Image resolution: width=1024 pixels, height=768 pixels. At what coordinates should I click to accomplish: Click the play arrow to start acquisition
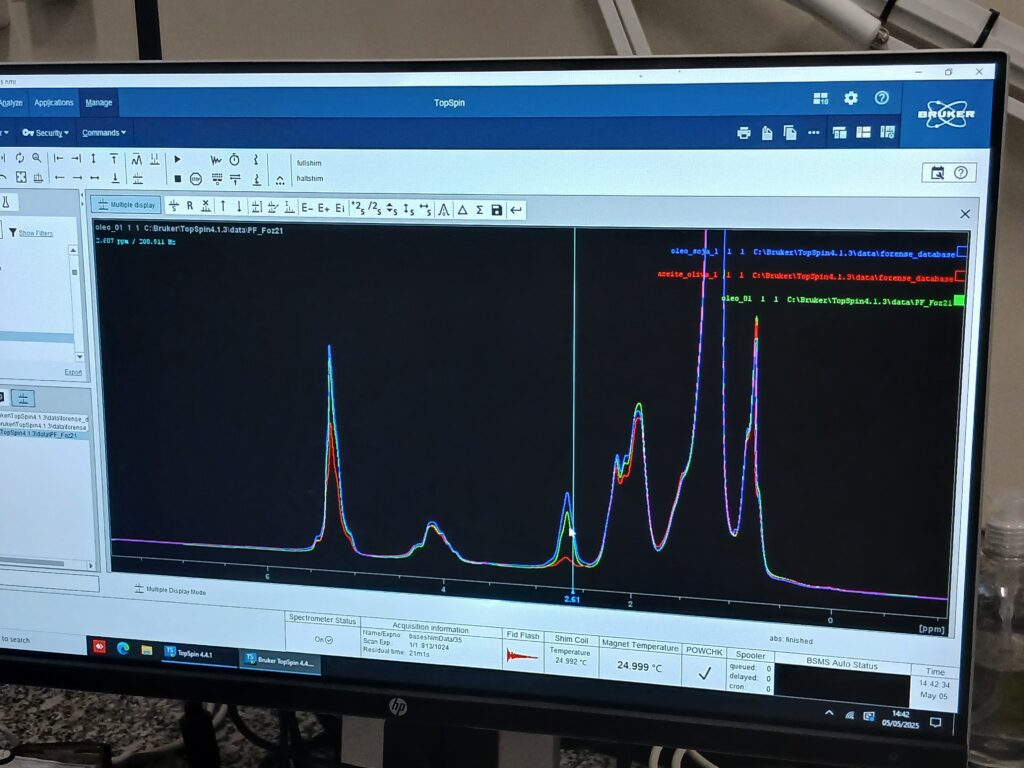(x=177, y=159)
